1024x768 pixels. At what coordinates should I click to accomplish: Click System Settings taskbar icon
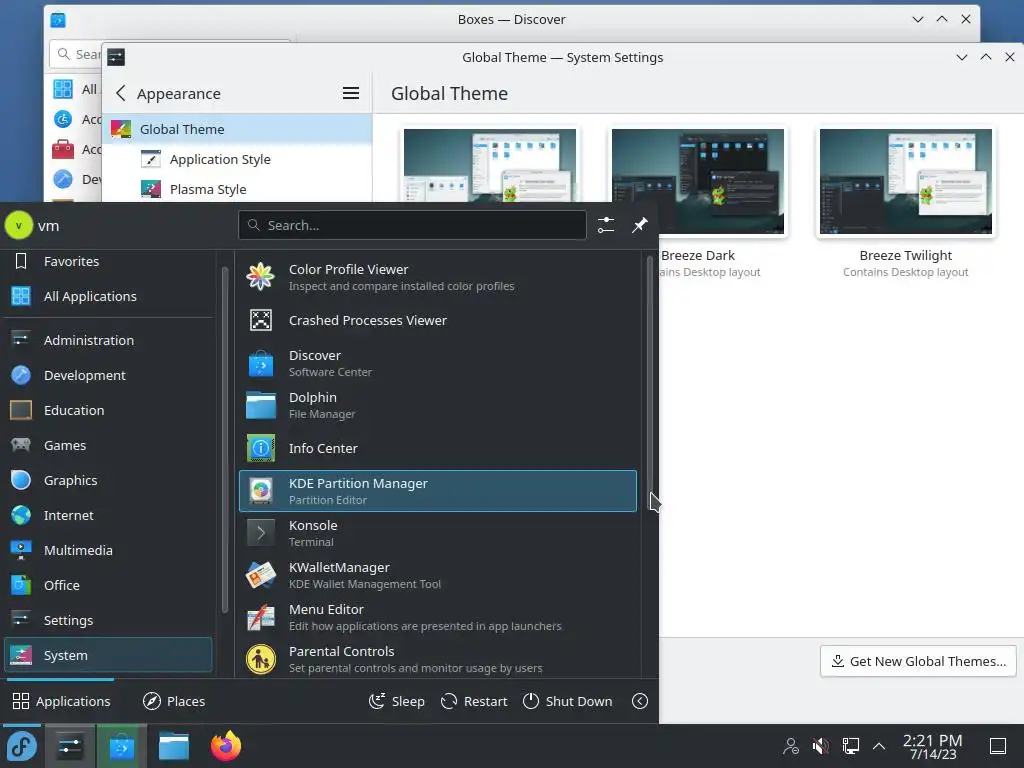pos(69,746)
